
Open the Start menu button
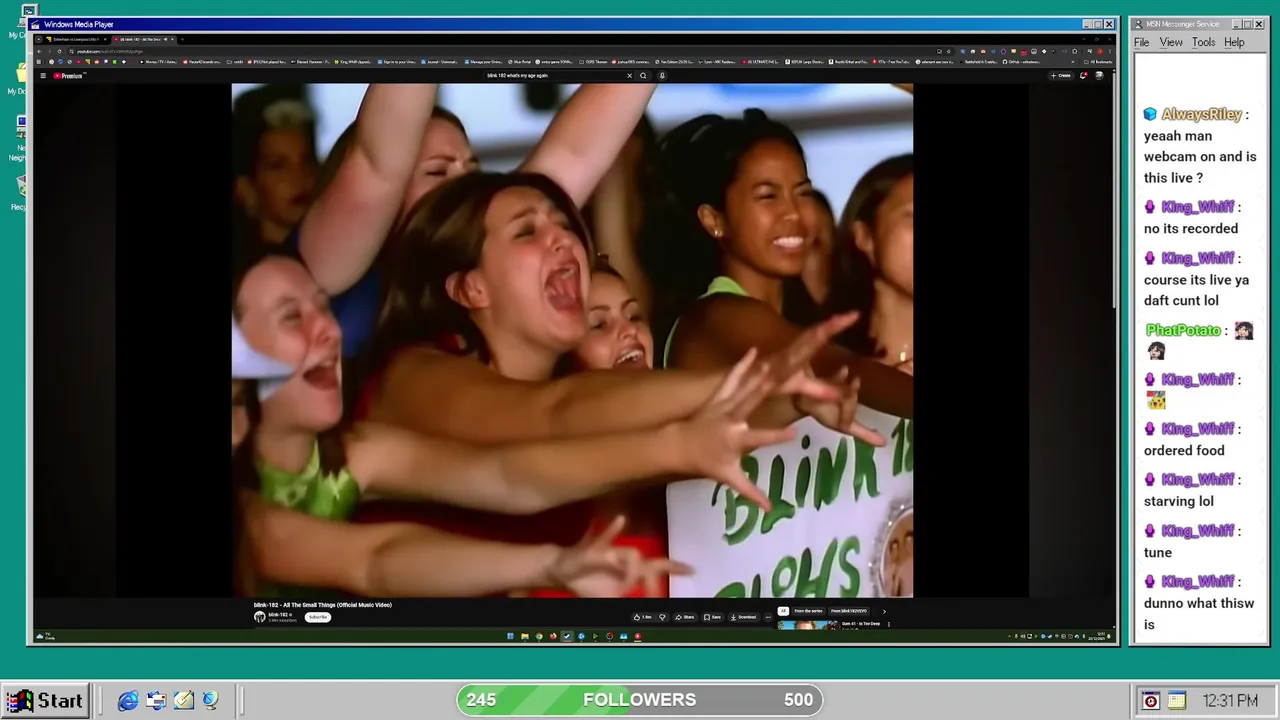[x=46, y=701]
